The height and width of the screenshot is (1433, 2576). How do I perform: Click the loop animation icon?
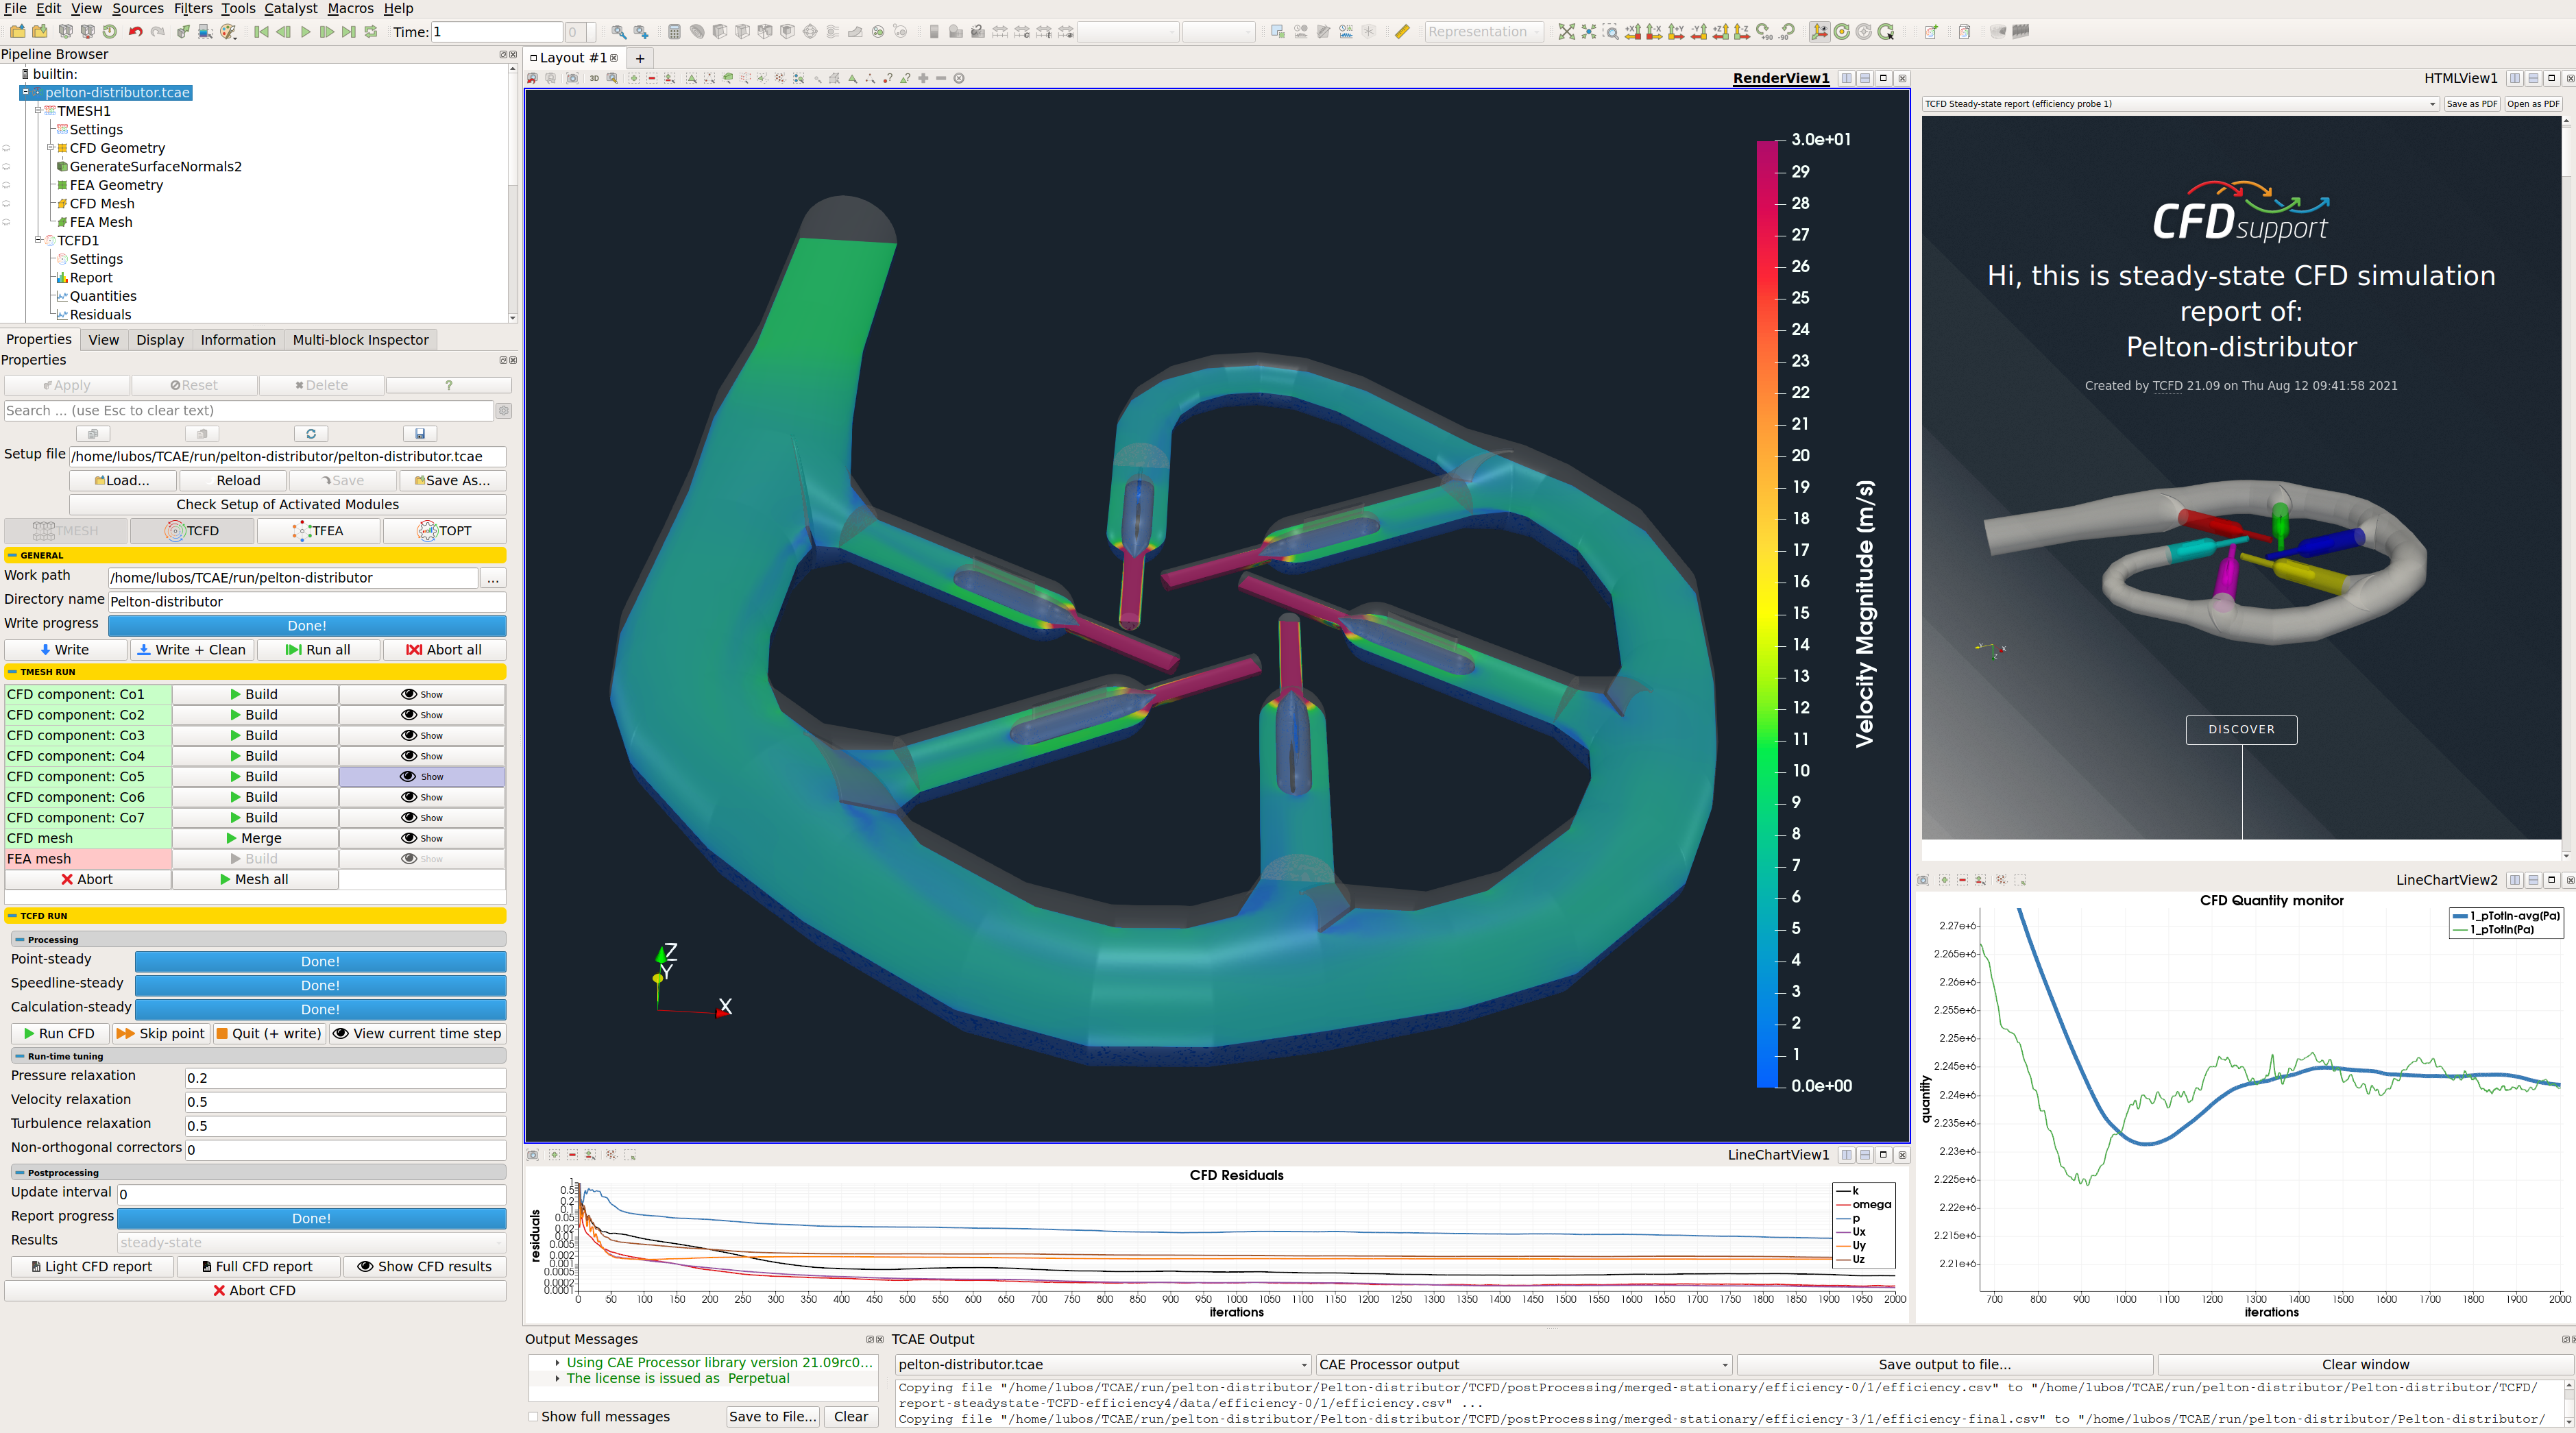coord(371,32)
